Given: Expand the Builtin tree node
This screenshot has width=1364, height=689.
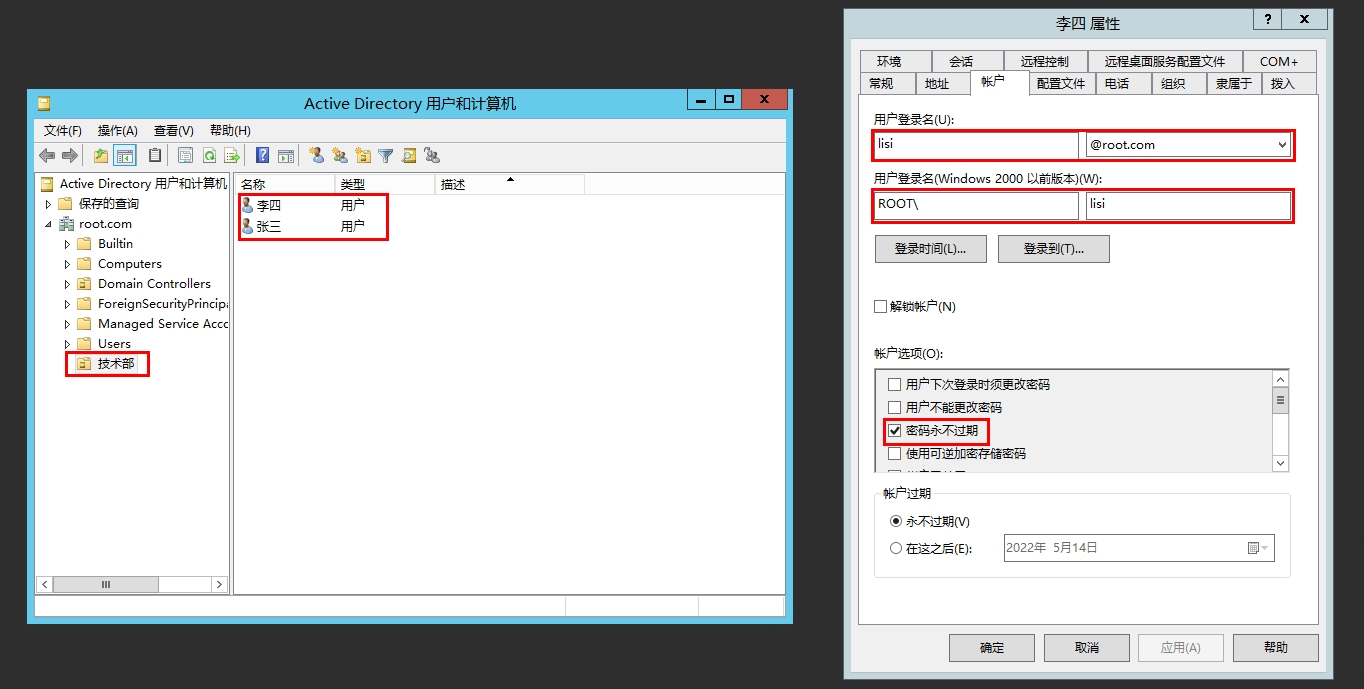Looking at the screenshot, I should pyautogui.click(x=67, y=244).
